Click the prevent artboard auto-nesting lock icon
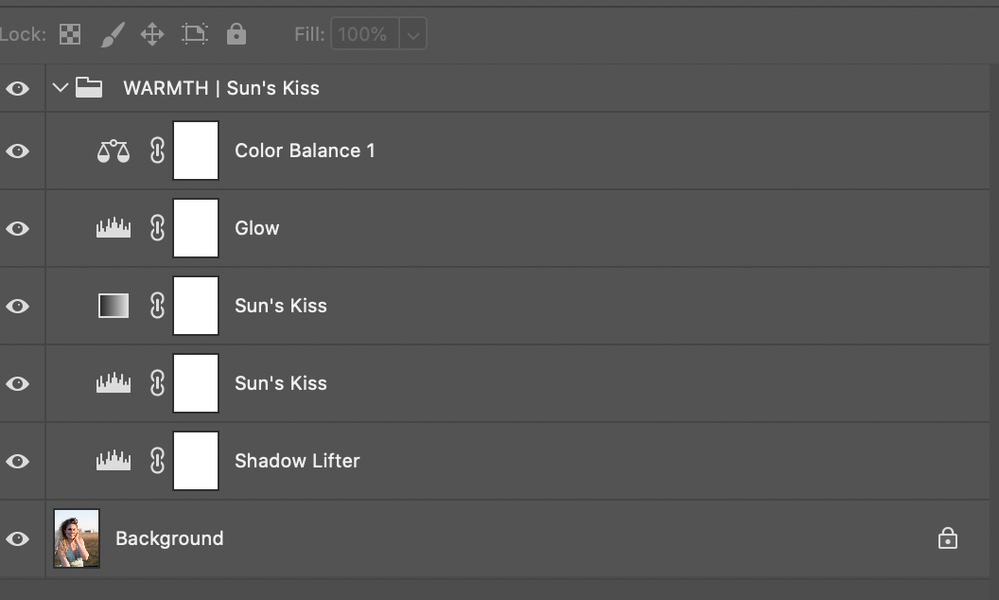Viewport: 999px width, 600px height. click(194, 35)
